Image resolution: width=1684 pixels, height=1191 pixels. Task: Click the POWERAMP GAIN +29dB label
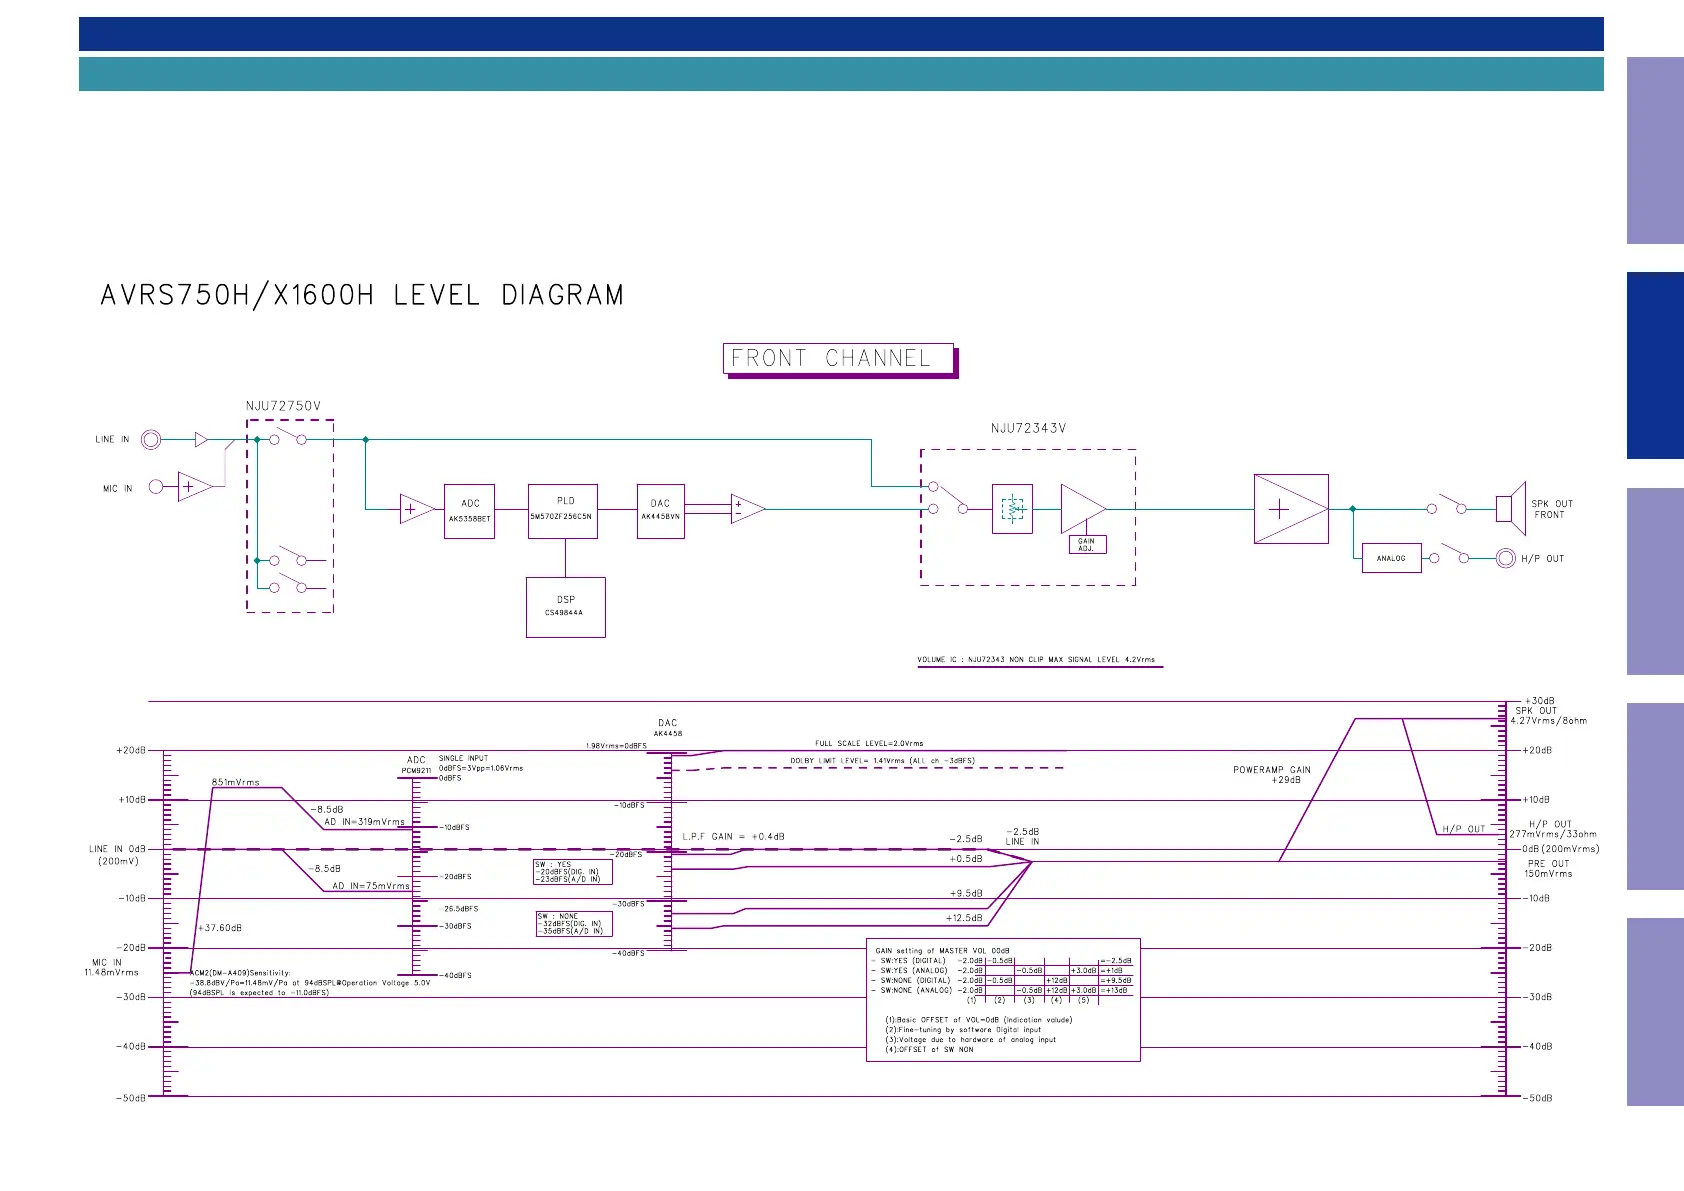pos(1271,775)
